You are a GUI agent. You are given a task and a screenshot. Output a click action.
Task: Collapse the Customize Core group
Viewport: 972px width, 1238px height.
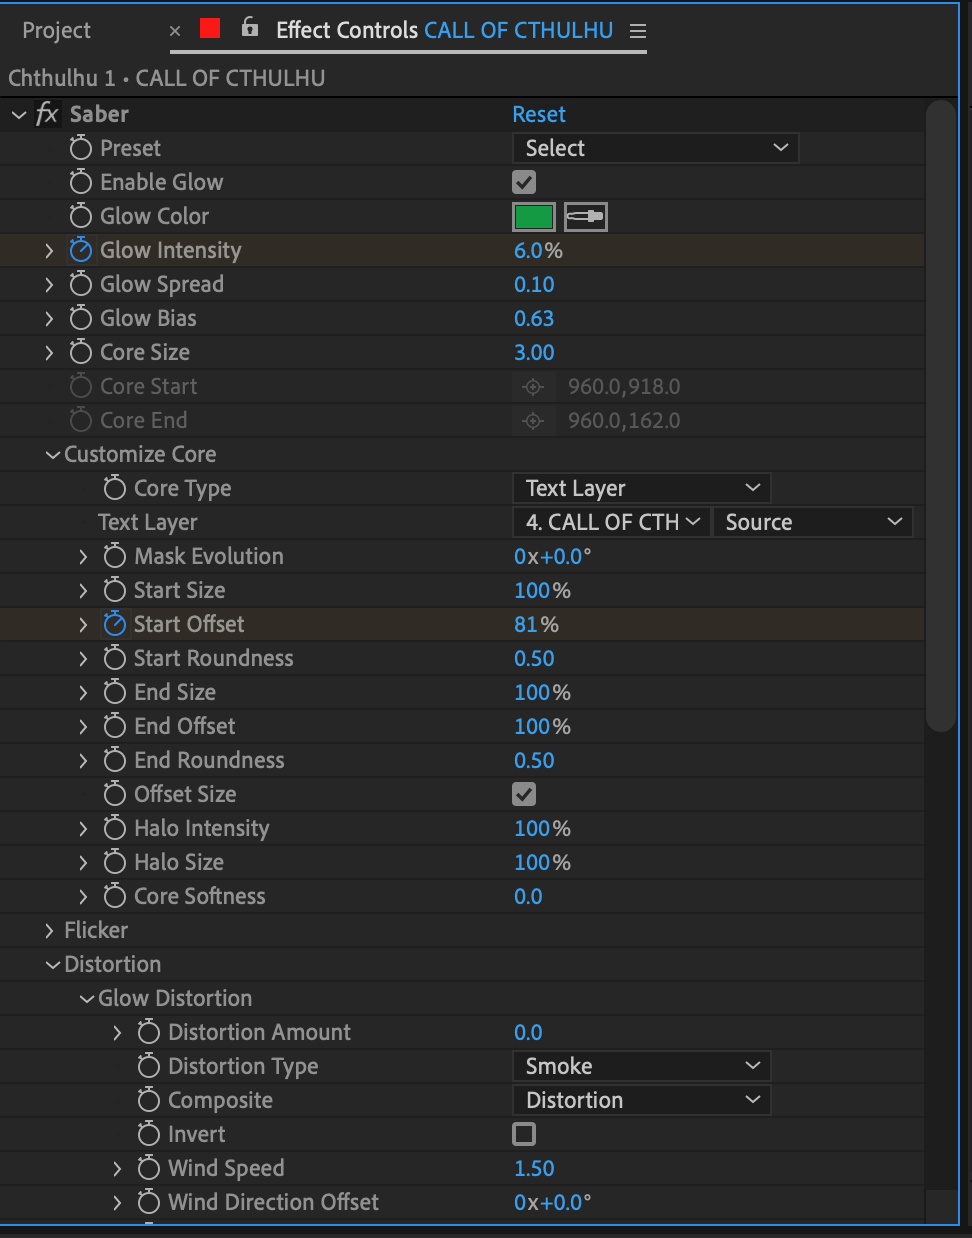(53, 455)
